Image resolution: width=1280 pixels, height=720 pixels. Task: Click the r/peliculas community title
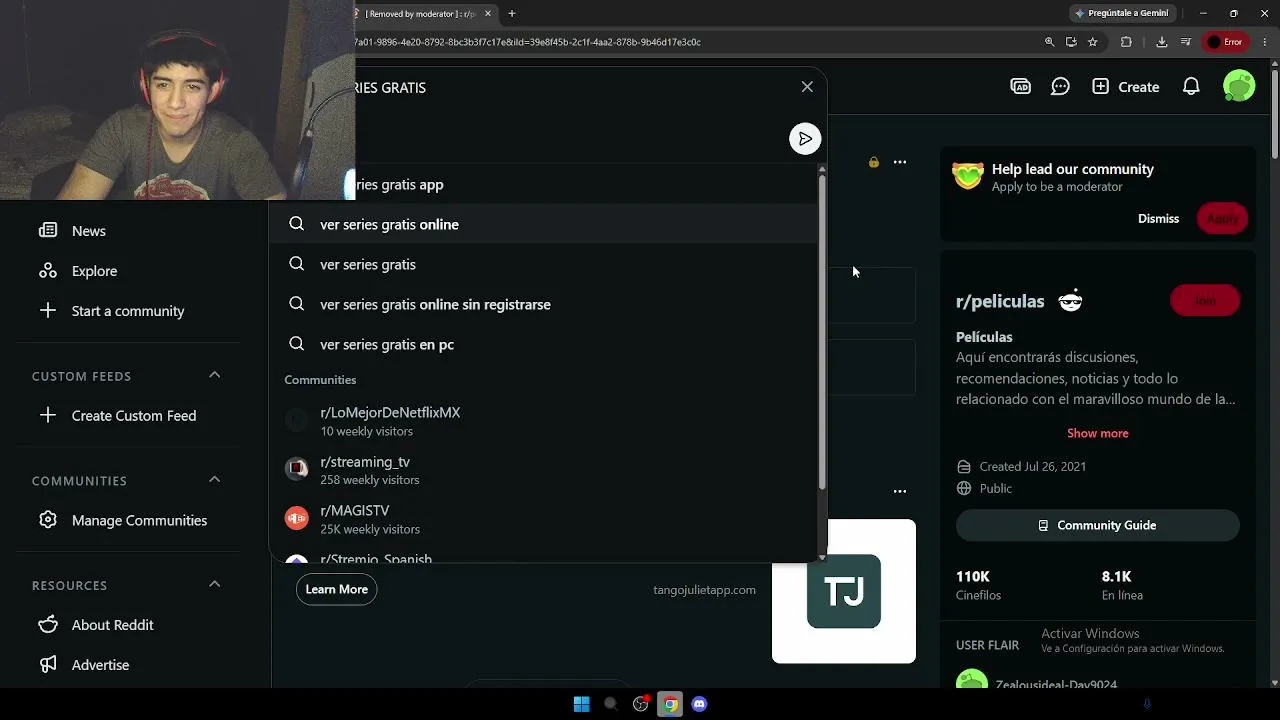tap(1000, 301)
